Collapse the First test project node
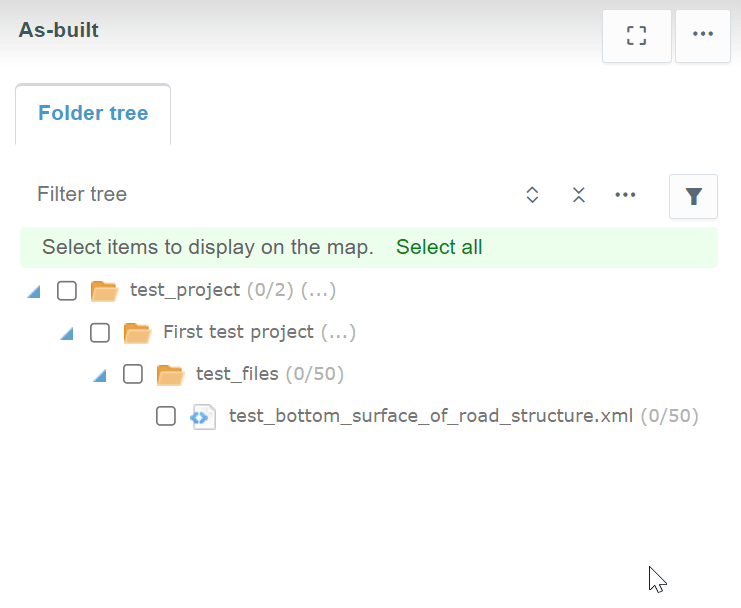This screenshot has width=741, height=608. [x=68, y=333]
